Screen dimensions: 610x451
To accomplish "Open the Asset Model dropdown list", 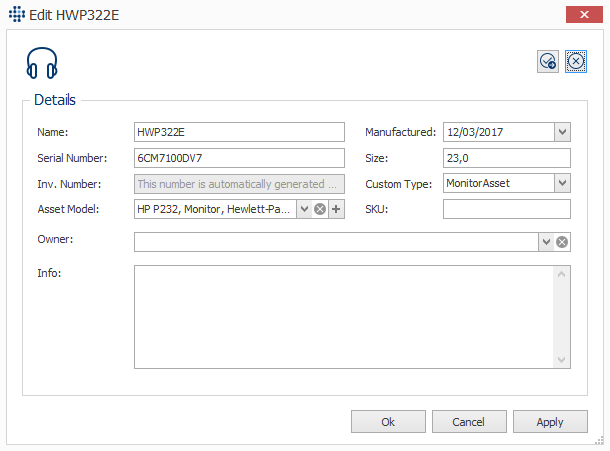I will pos(305,209).
